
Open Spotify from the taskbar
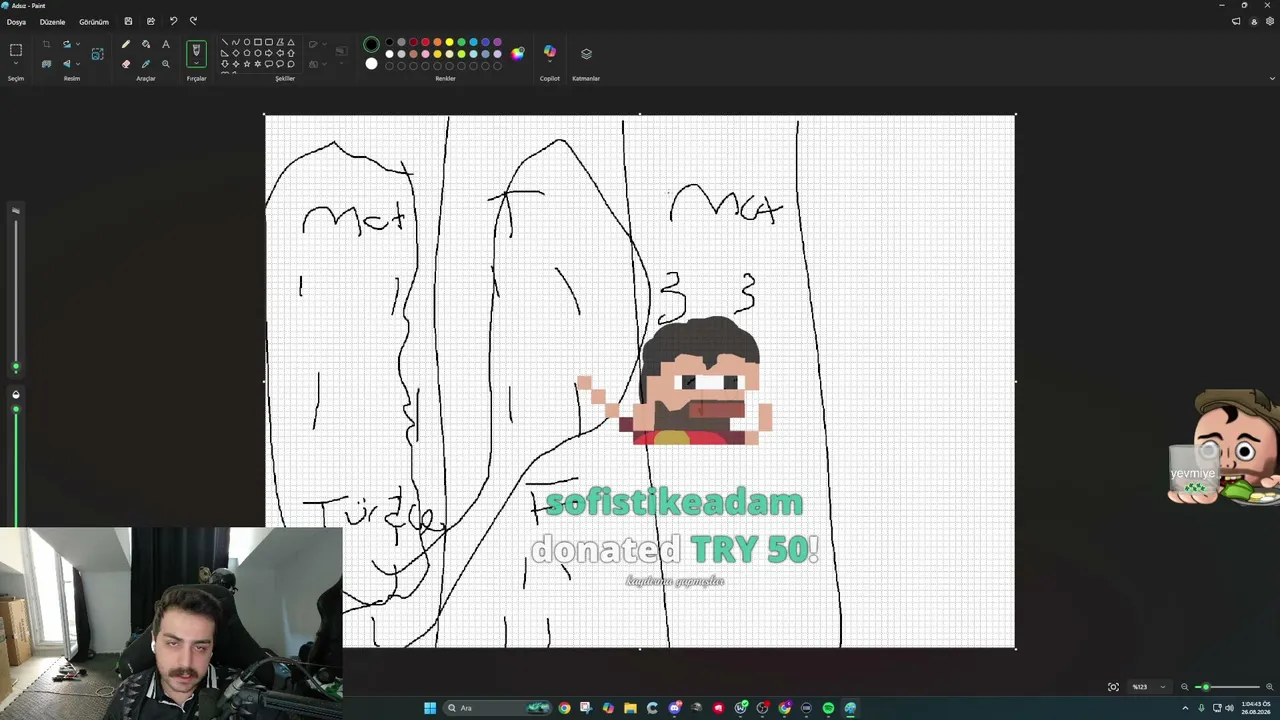click(x=828, y=708)
